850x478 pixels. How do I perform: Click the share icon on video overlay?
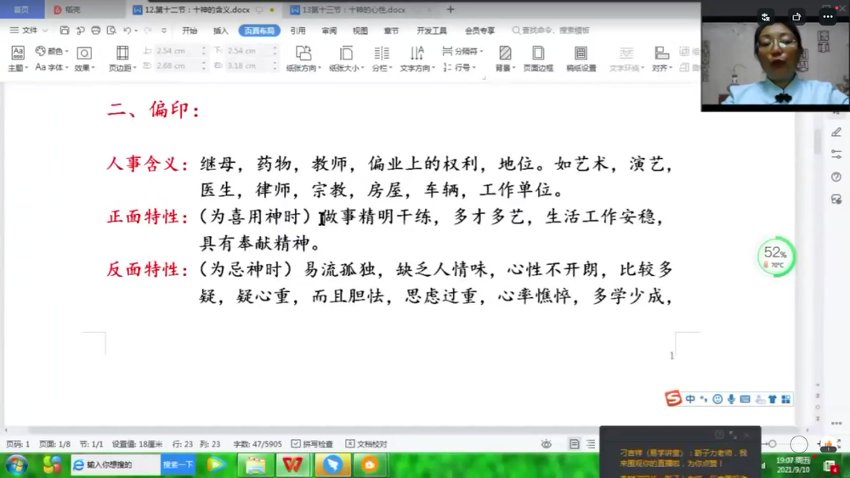796,17
